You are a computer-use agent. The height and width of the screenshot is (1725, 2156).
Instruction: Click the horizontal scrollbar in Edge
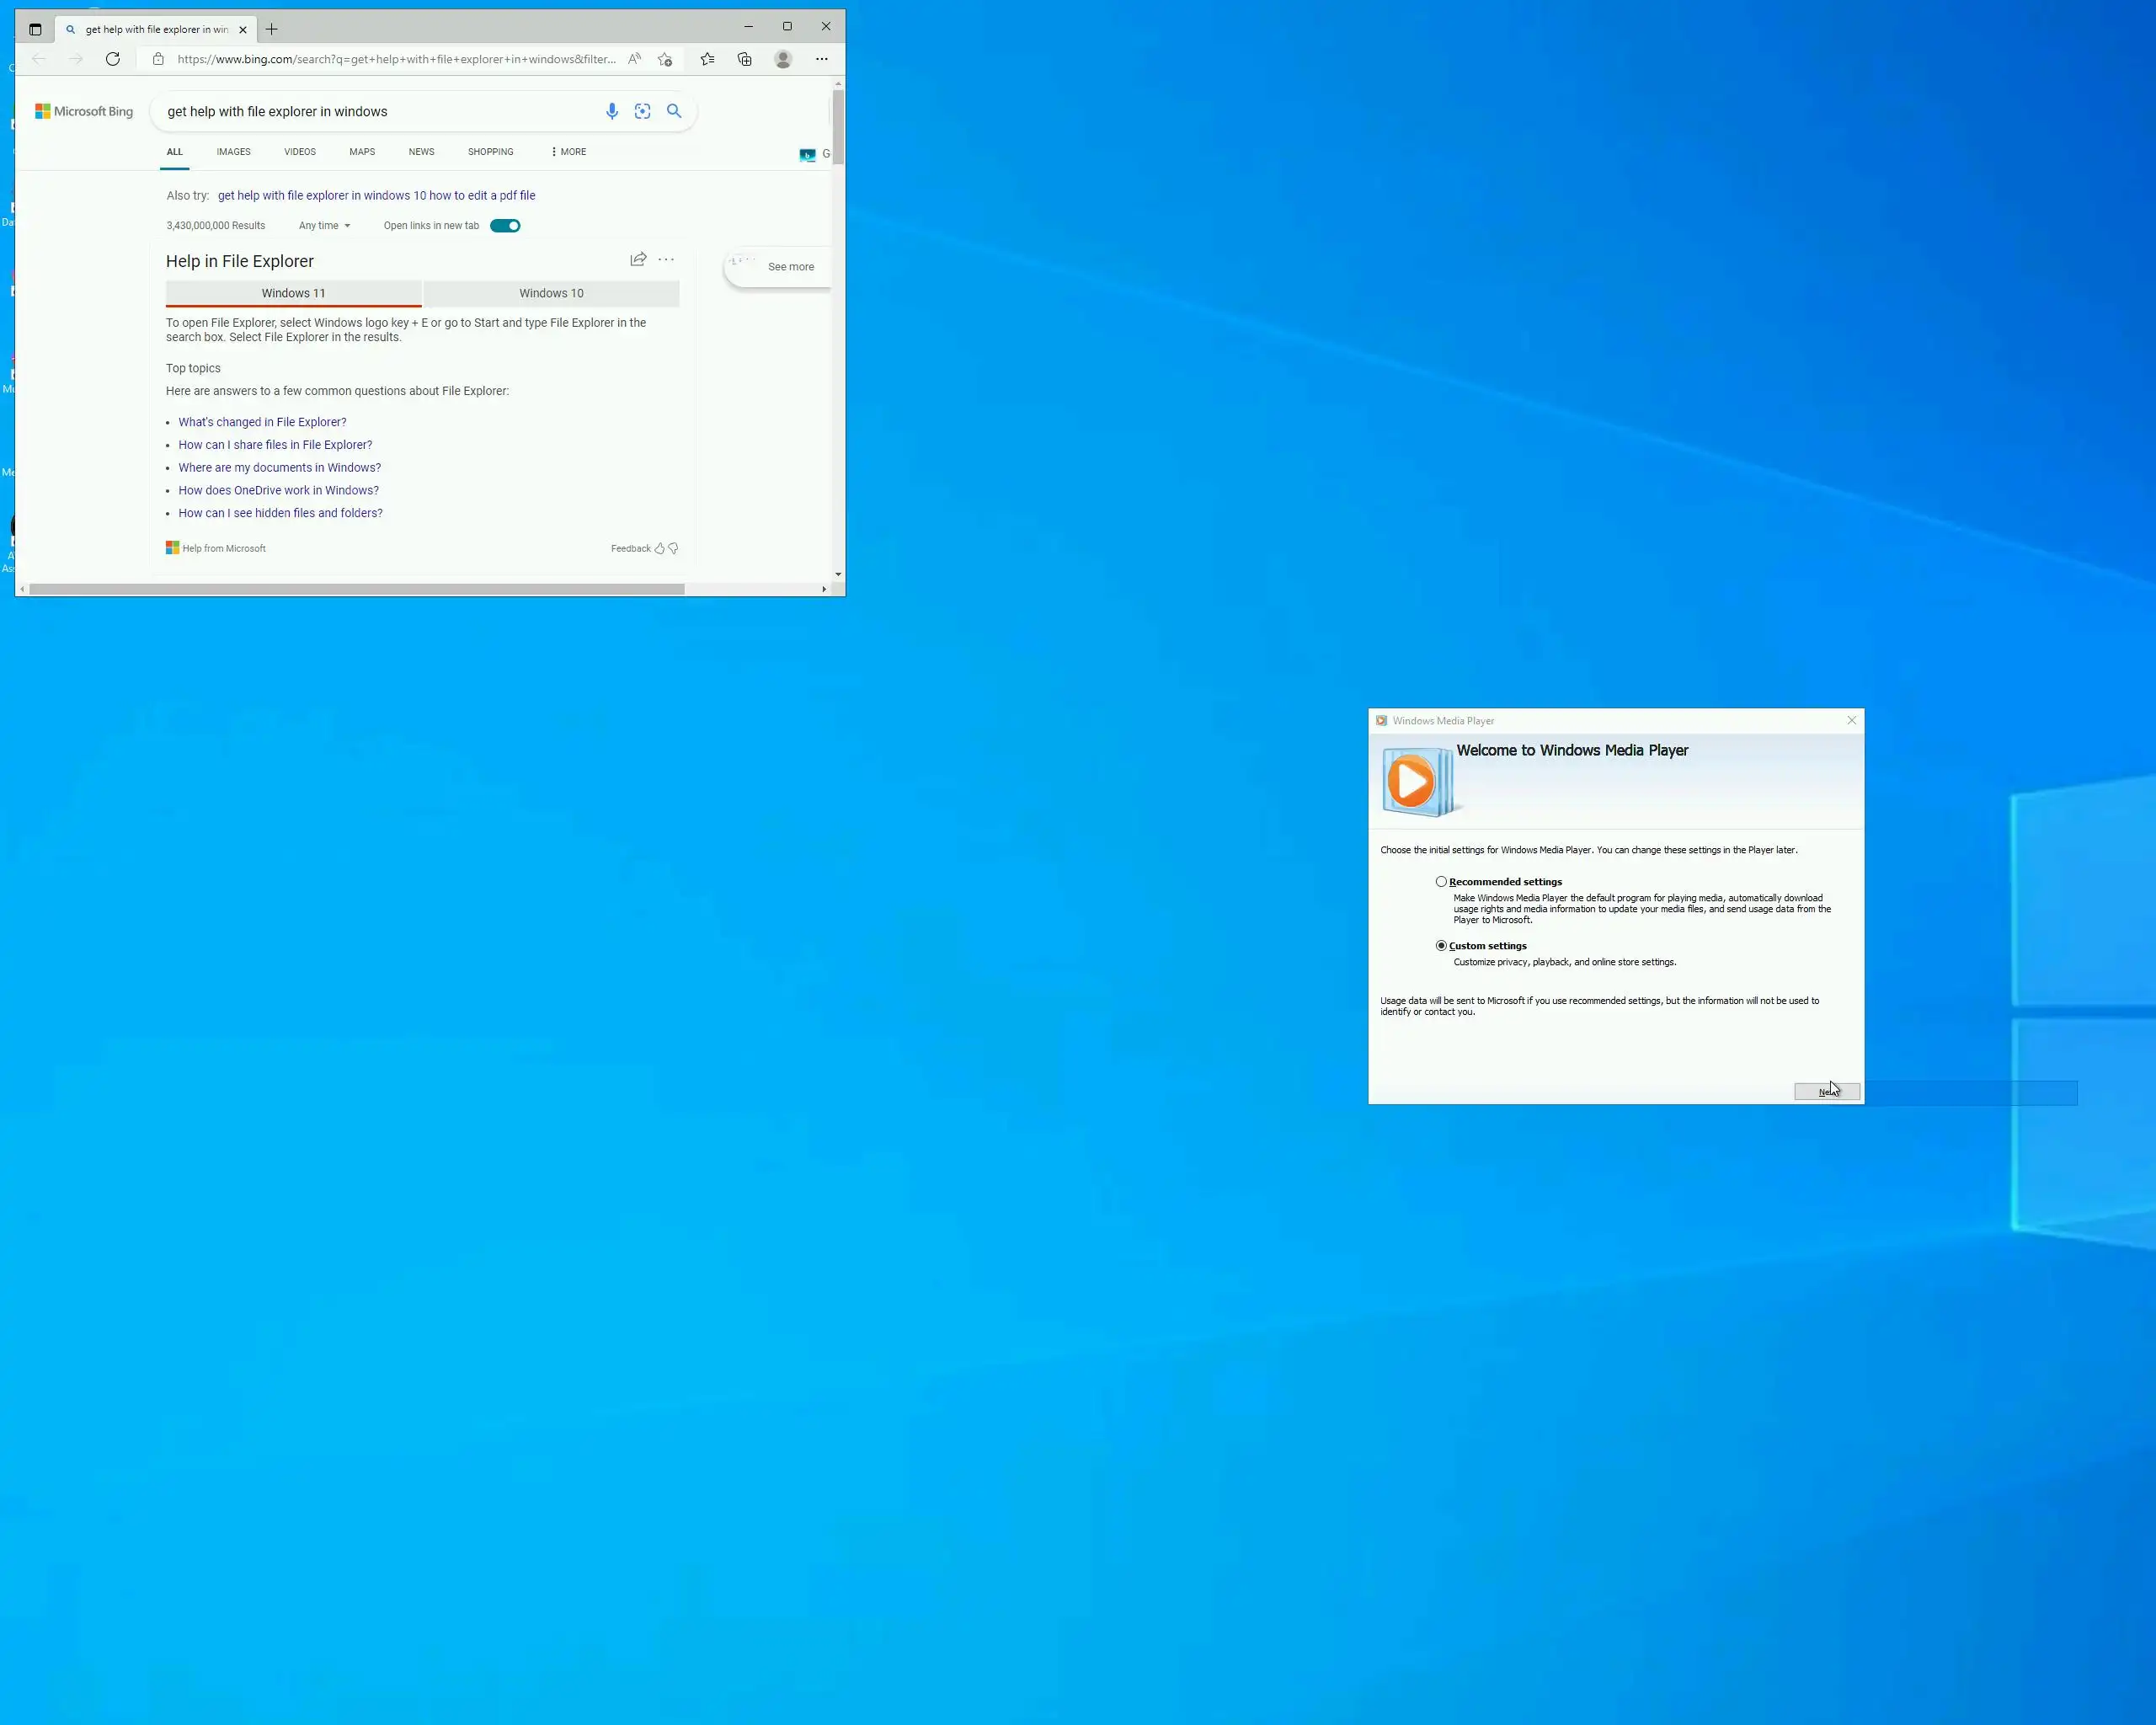(357, 589)
